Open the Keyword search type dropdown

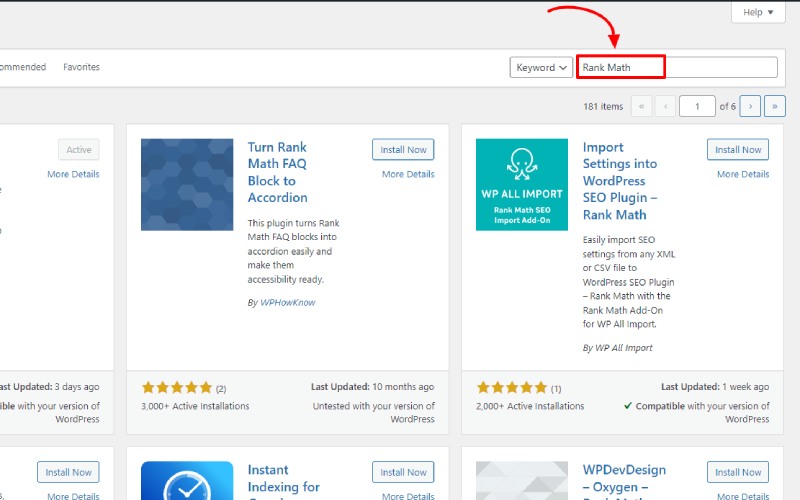(x=541, y=67)
